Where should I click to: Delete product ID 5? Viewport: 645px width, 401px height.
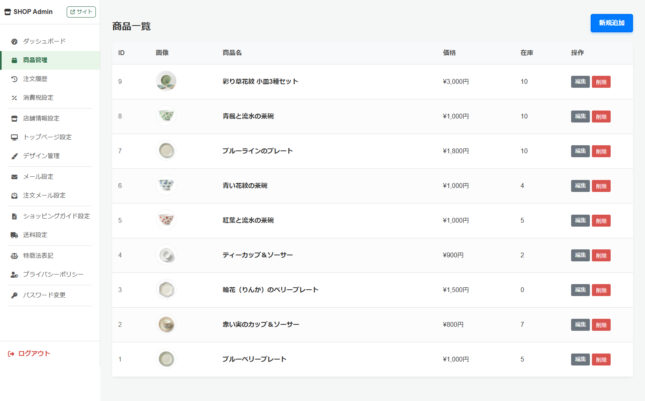coord(601,220)
